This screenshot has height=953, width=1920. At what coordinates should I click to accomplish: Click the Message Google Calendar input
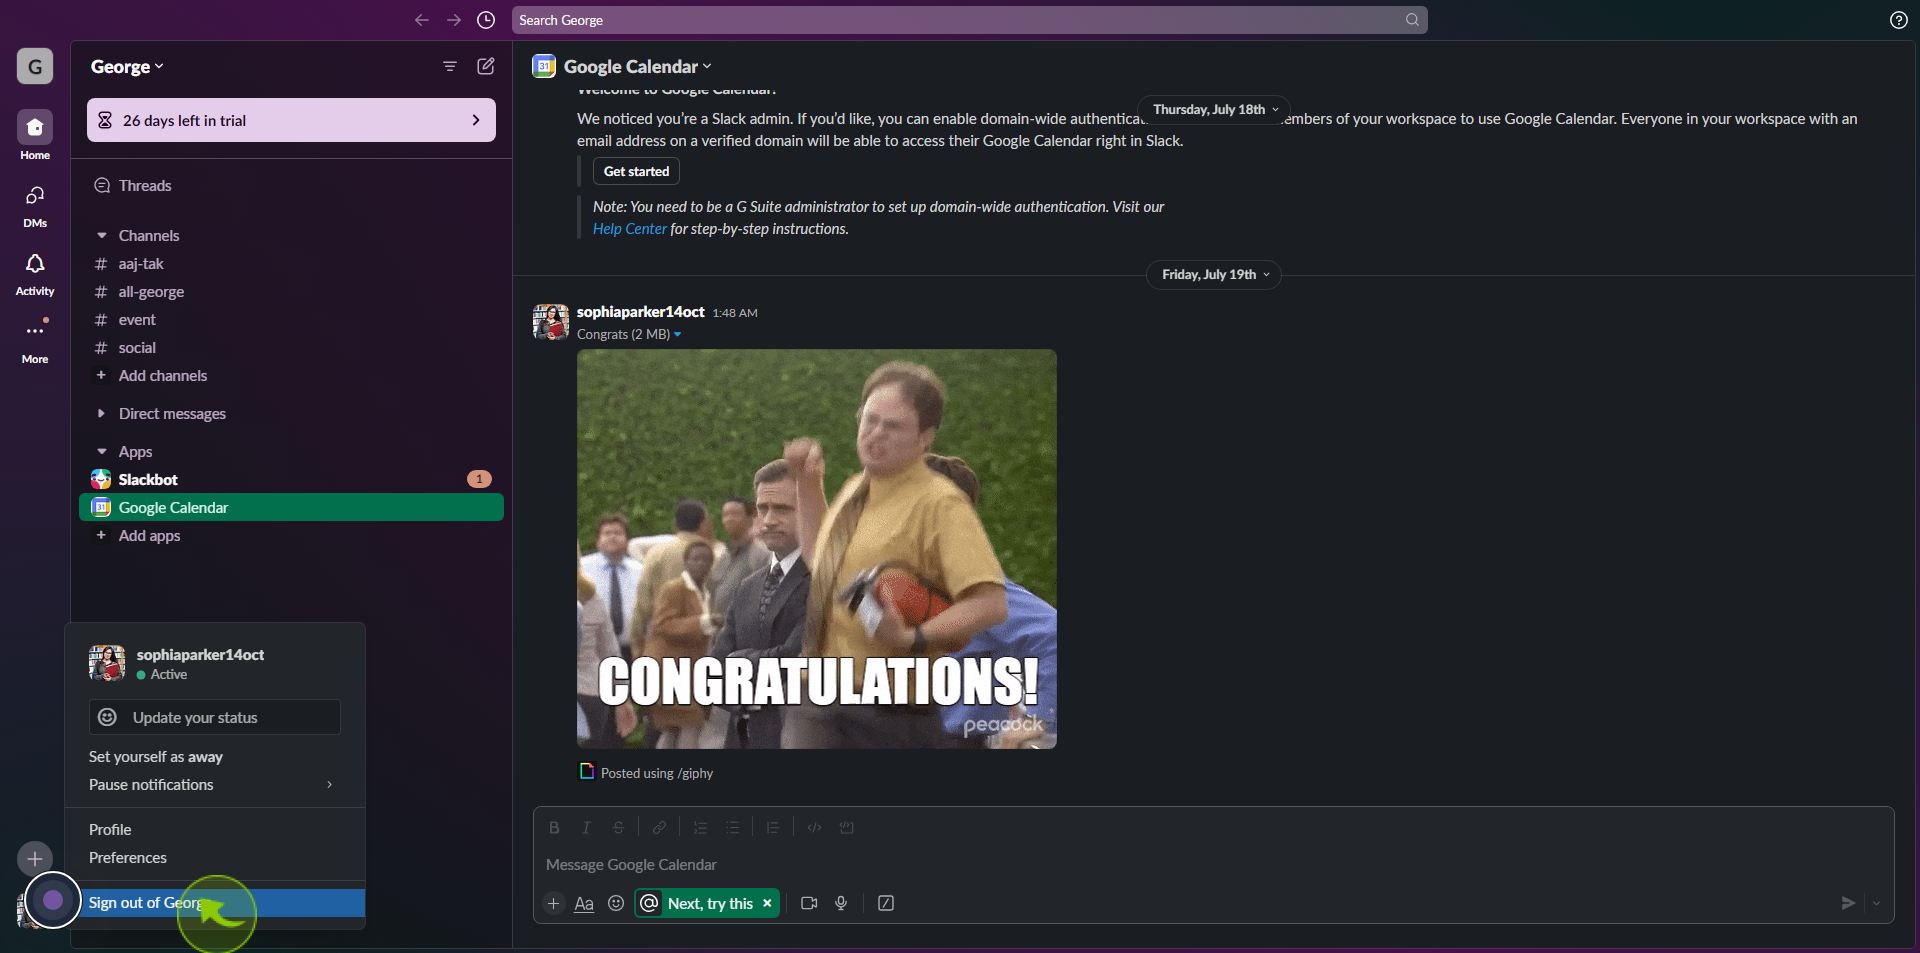click(1213, 865)
